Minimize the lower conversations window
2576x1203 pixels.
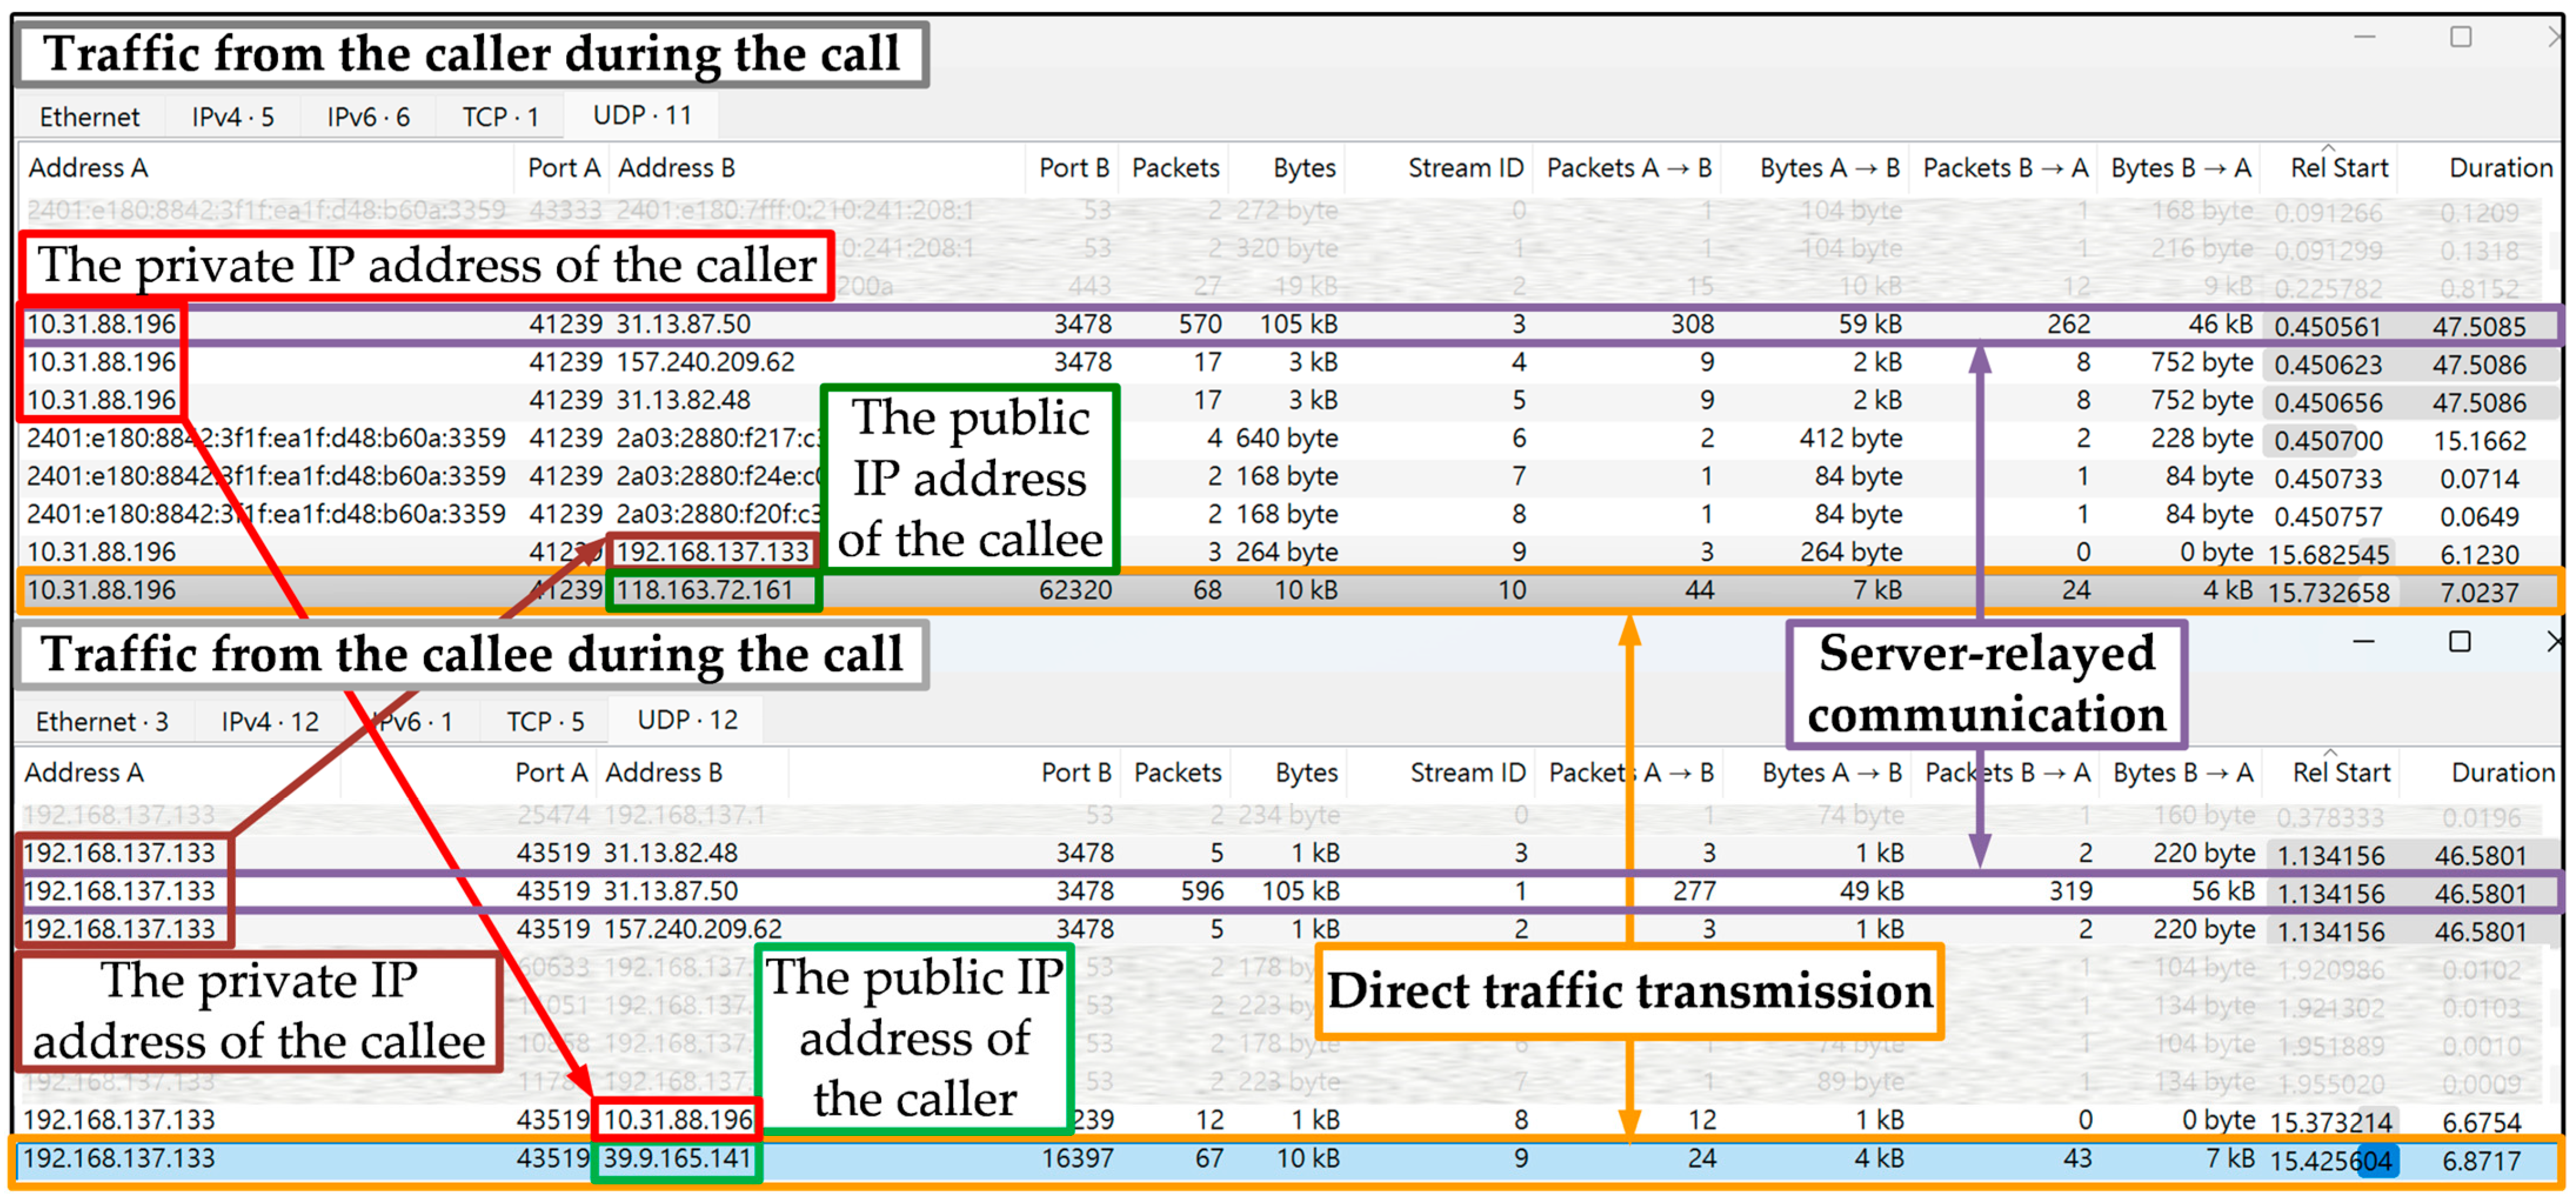tap(2363, 641)
